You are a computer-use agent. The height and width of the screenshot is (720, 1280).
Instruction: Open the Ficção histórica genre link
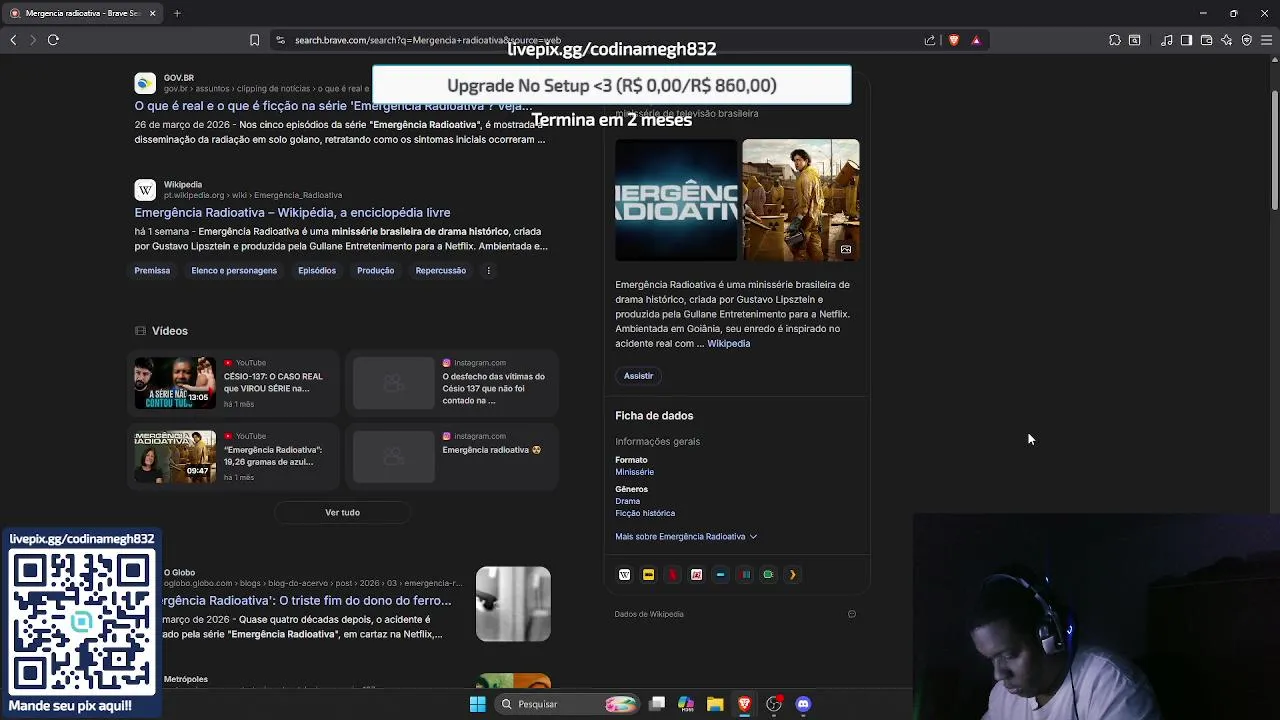click(645, 513)
